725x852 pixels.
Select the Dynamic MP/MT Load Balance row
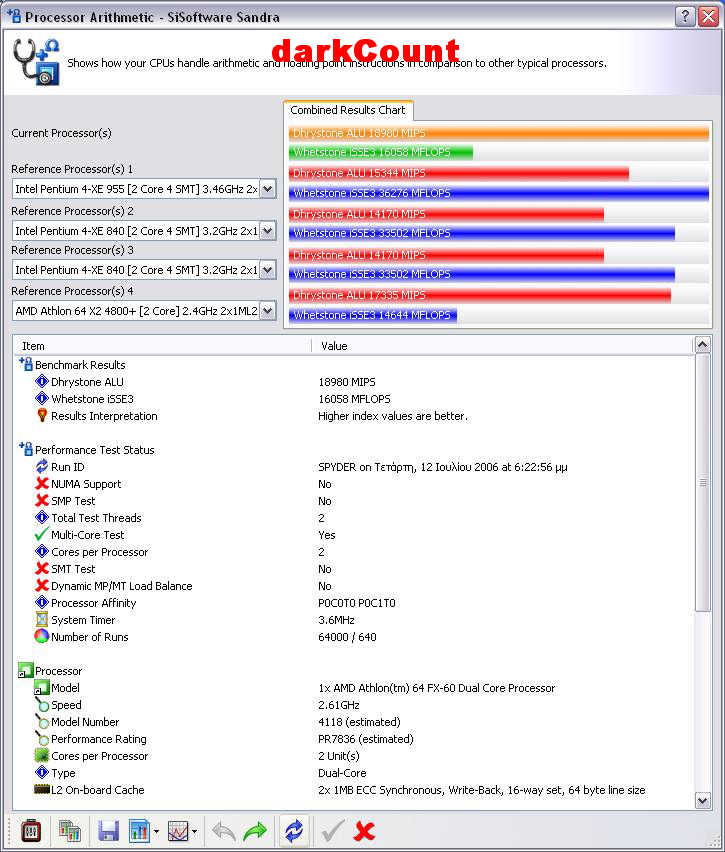(x=353, y=585)
